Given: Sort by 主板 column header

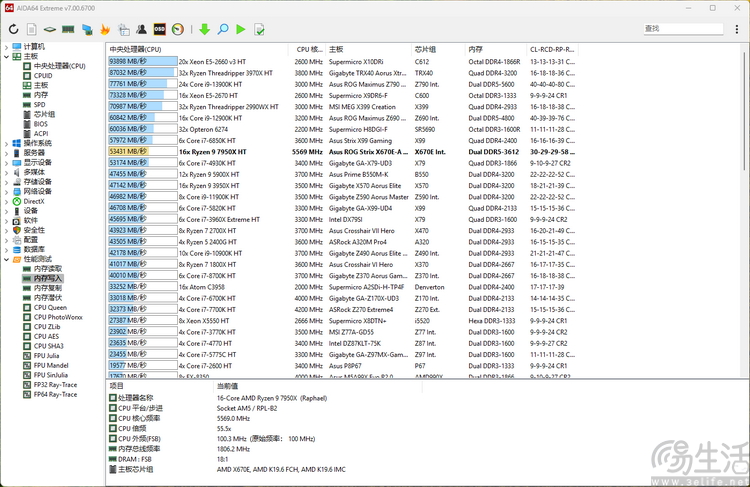Looking at the screenshot, I should point(368,49).
